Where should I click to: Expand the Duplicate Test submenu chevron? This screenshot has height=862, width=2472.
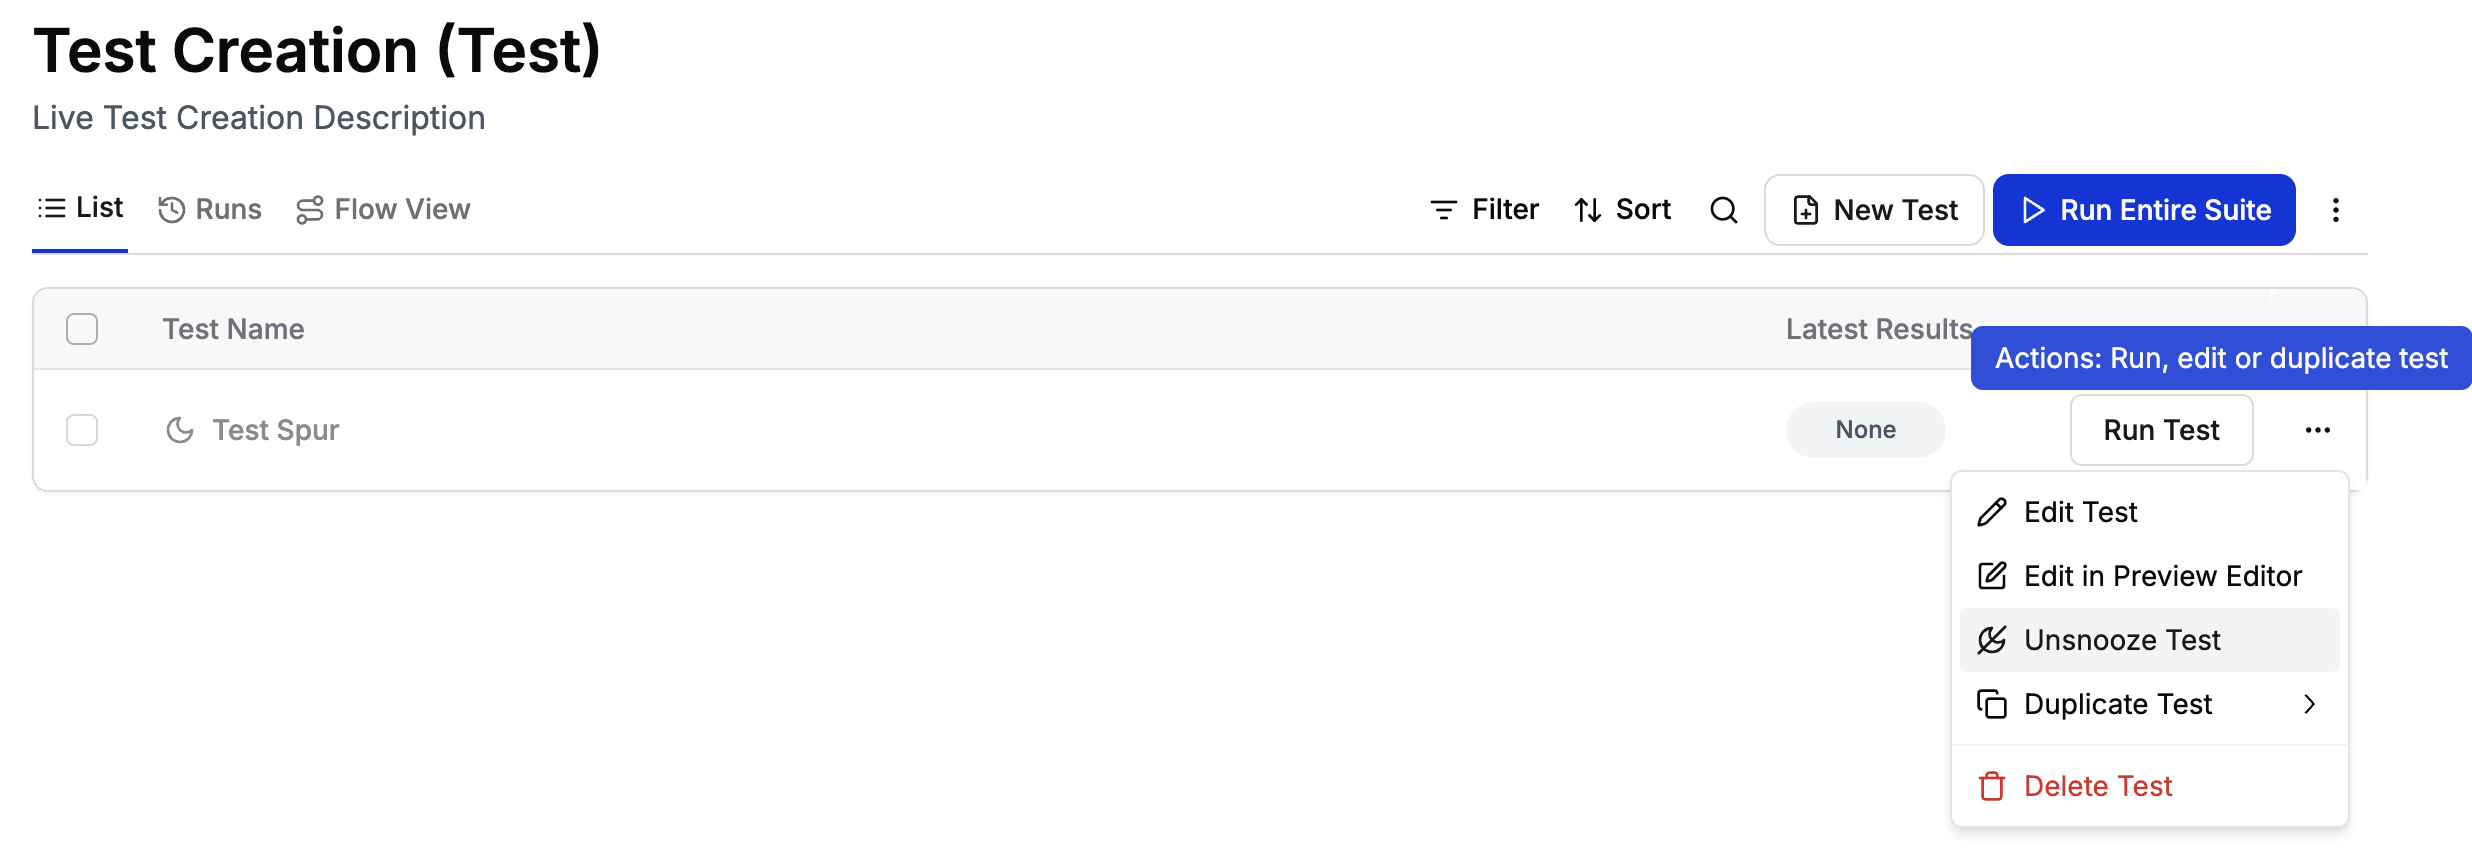coord(2309,704)
